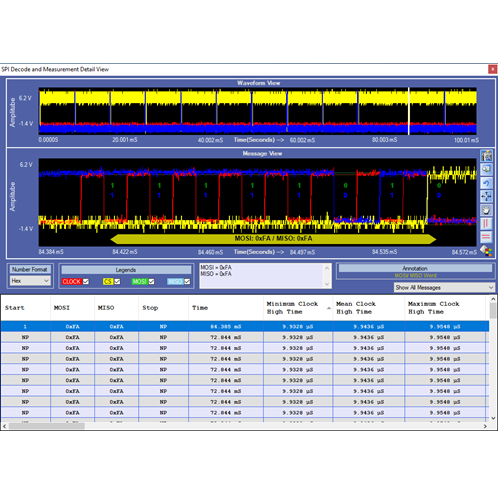Click the horizontal scrollbar left arrow
Screen dimensions: 500x500
pos(4,426)
